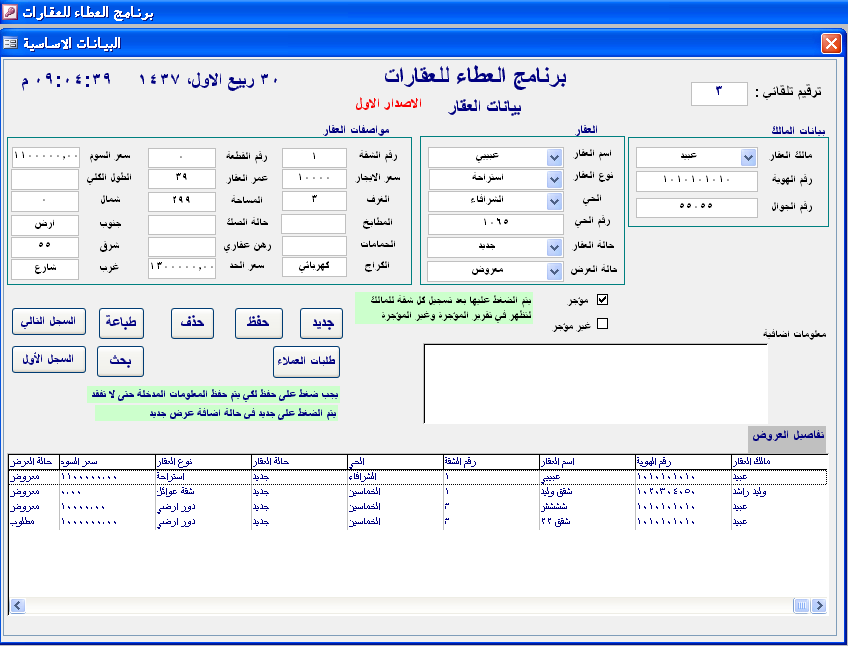Image resolution: width=848 pixels, height=646 pixels.
Task: Click the مطلوب status cell
Action: 34,522
